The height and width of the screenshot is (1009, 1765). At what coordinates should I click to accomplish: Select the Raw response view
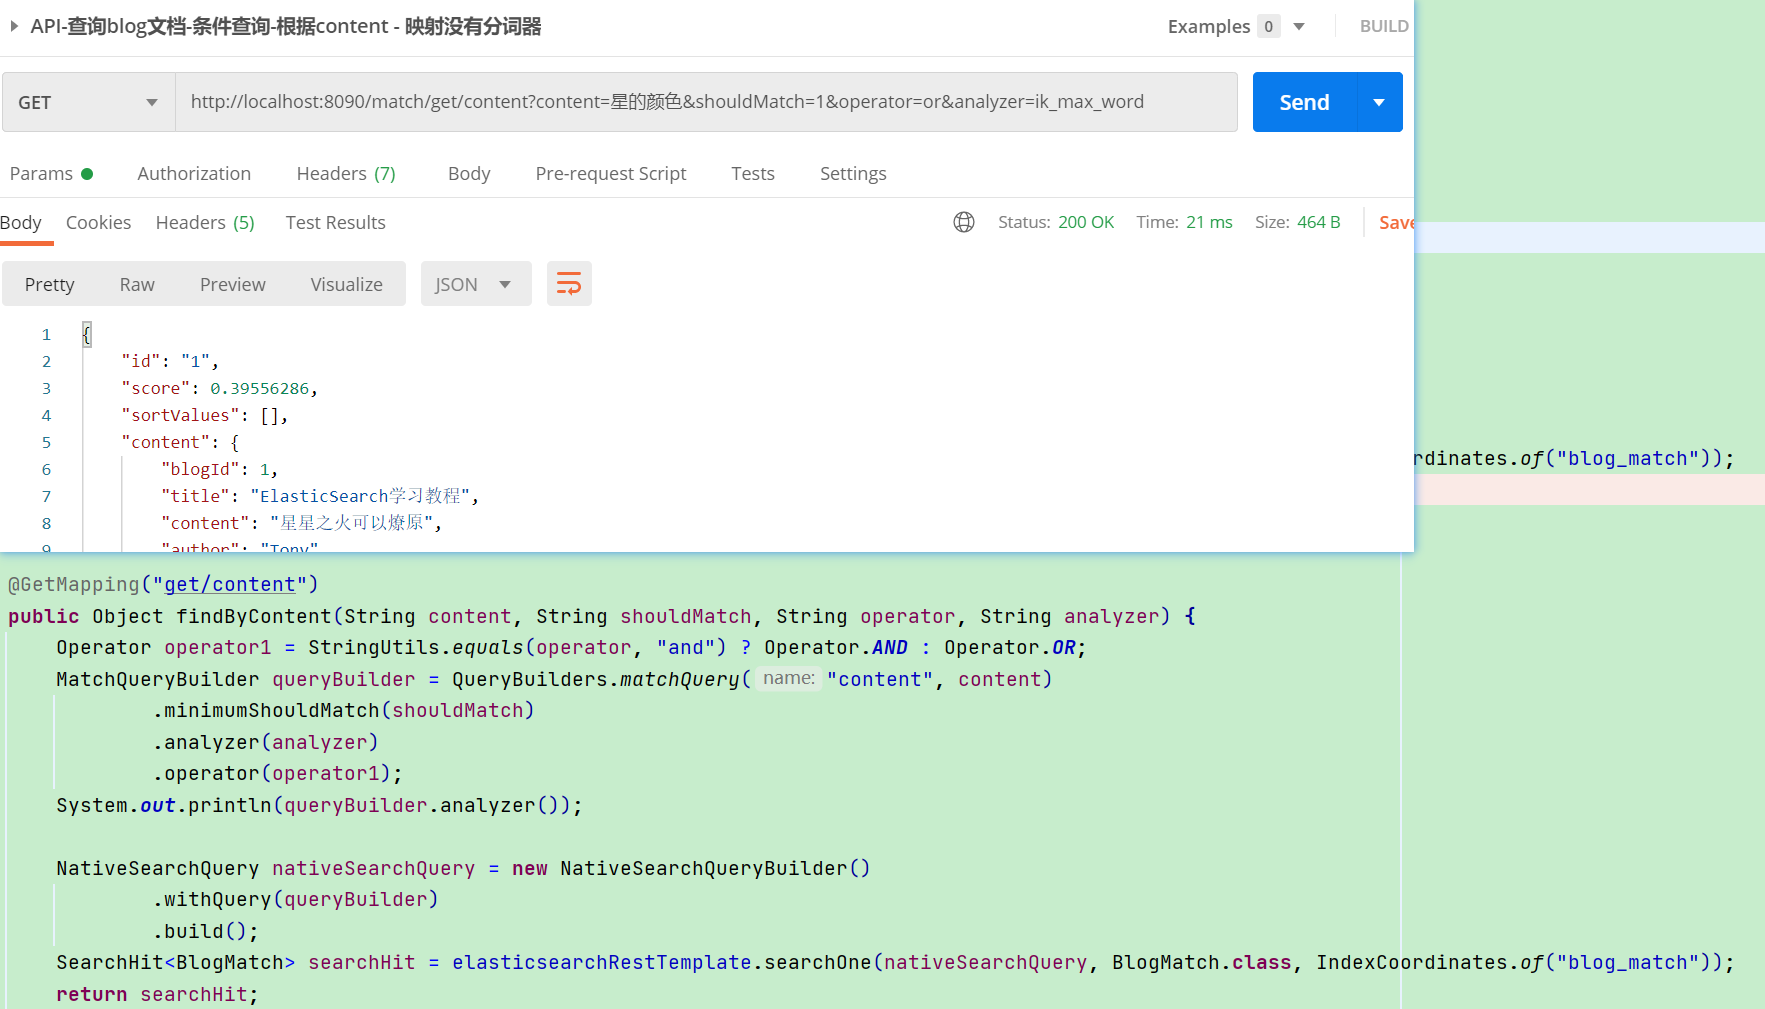pyautogui.click(x=137, y=283)
